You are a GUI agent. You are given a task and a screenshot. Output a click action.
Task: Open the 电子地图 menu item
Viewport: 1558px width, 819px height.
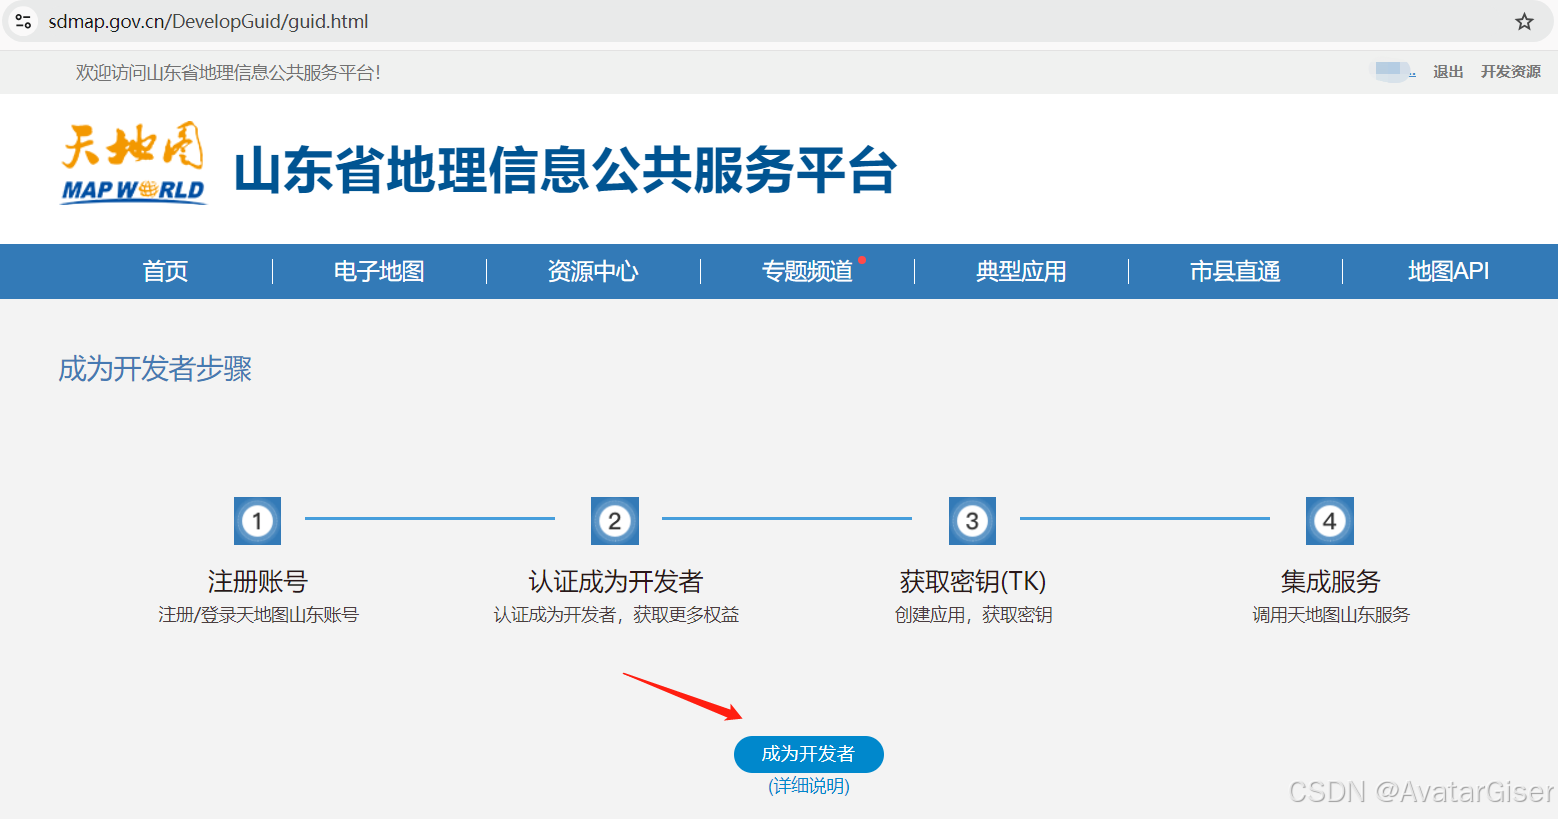coord(379,271)
